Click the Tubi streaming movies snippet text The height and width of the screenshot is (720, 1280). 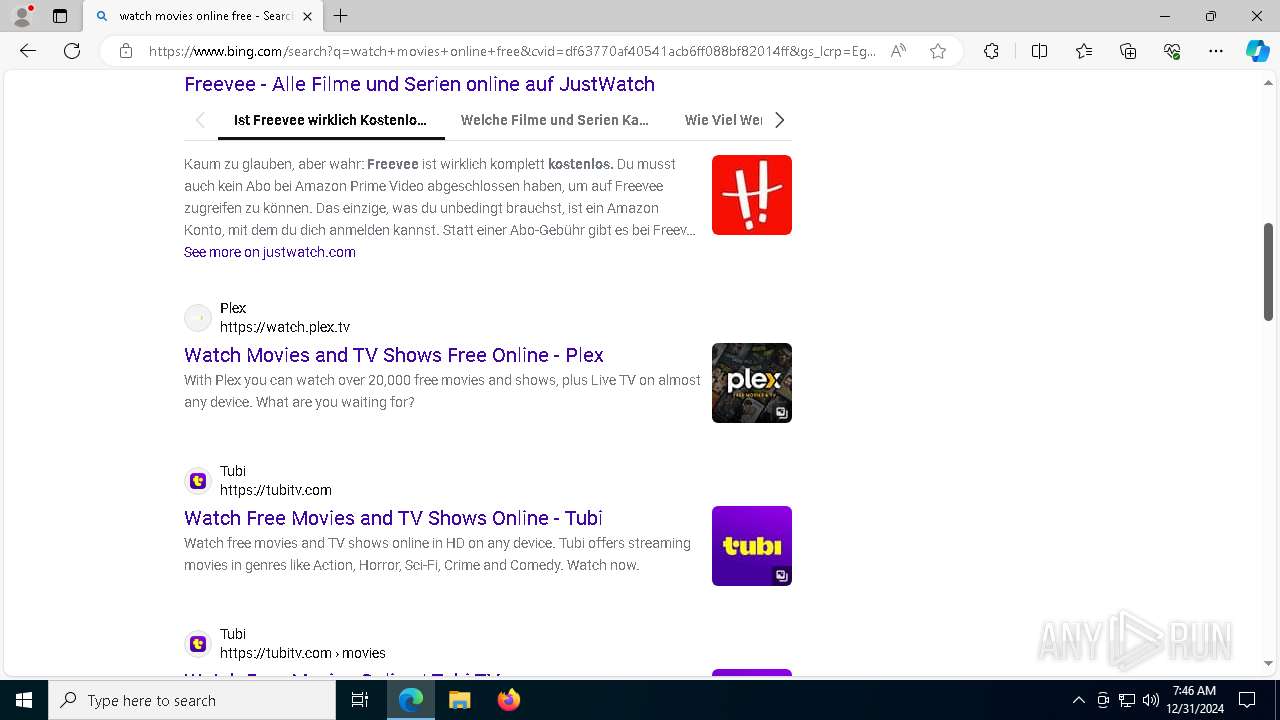[x=438, y=554]
